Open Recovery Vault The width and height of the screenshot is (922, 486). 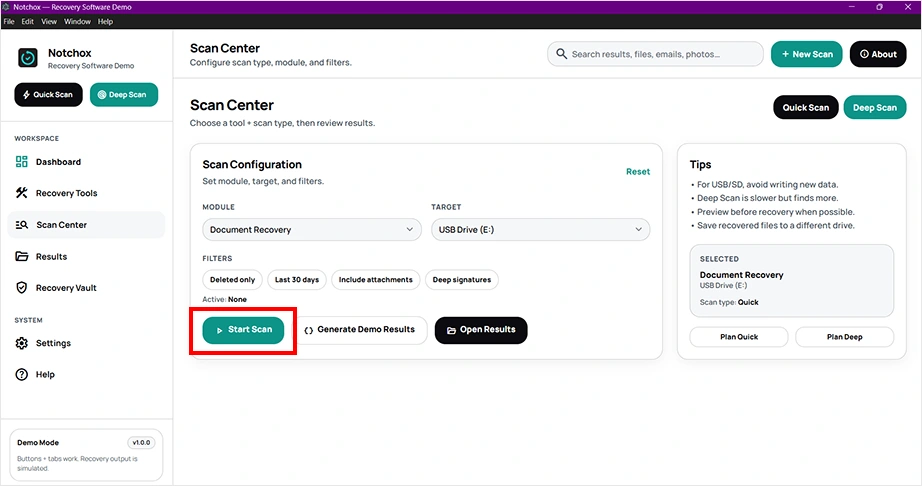pyautogui.click(x=86, y=288)
